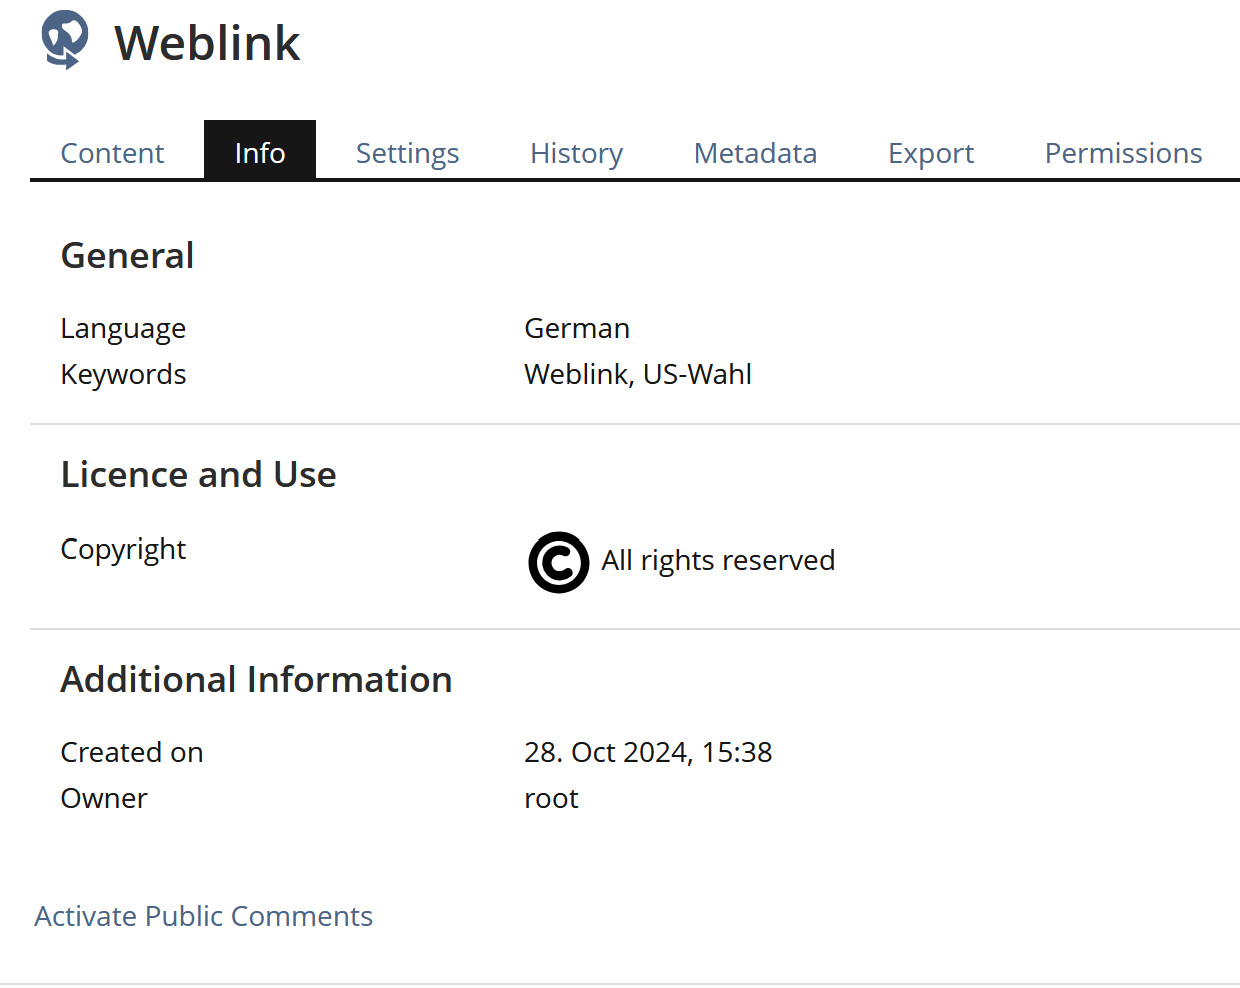1240x988 pixels.
Task: Click the Weblink page title
Action: tap(207, 43)
